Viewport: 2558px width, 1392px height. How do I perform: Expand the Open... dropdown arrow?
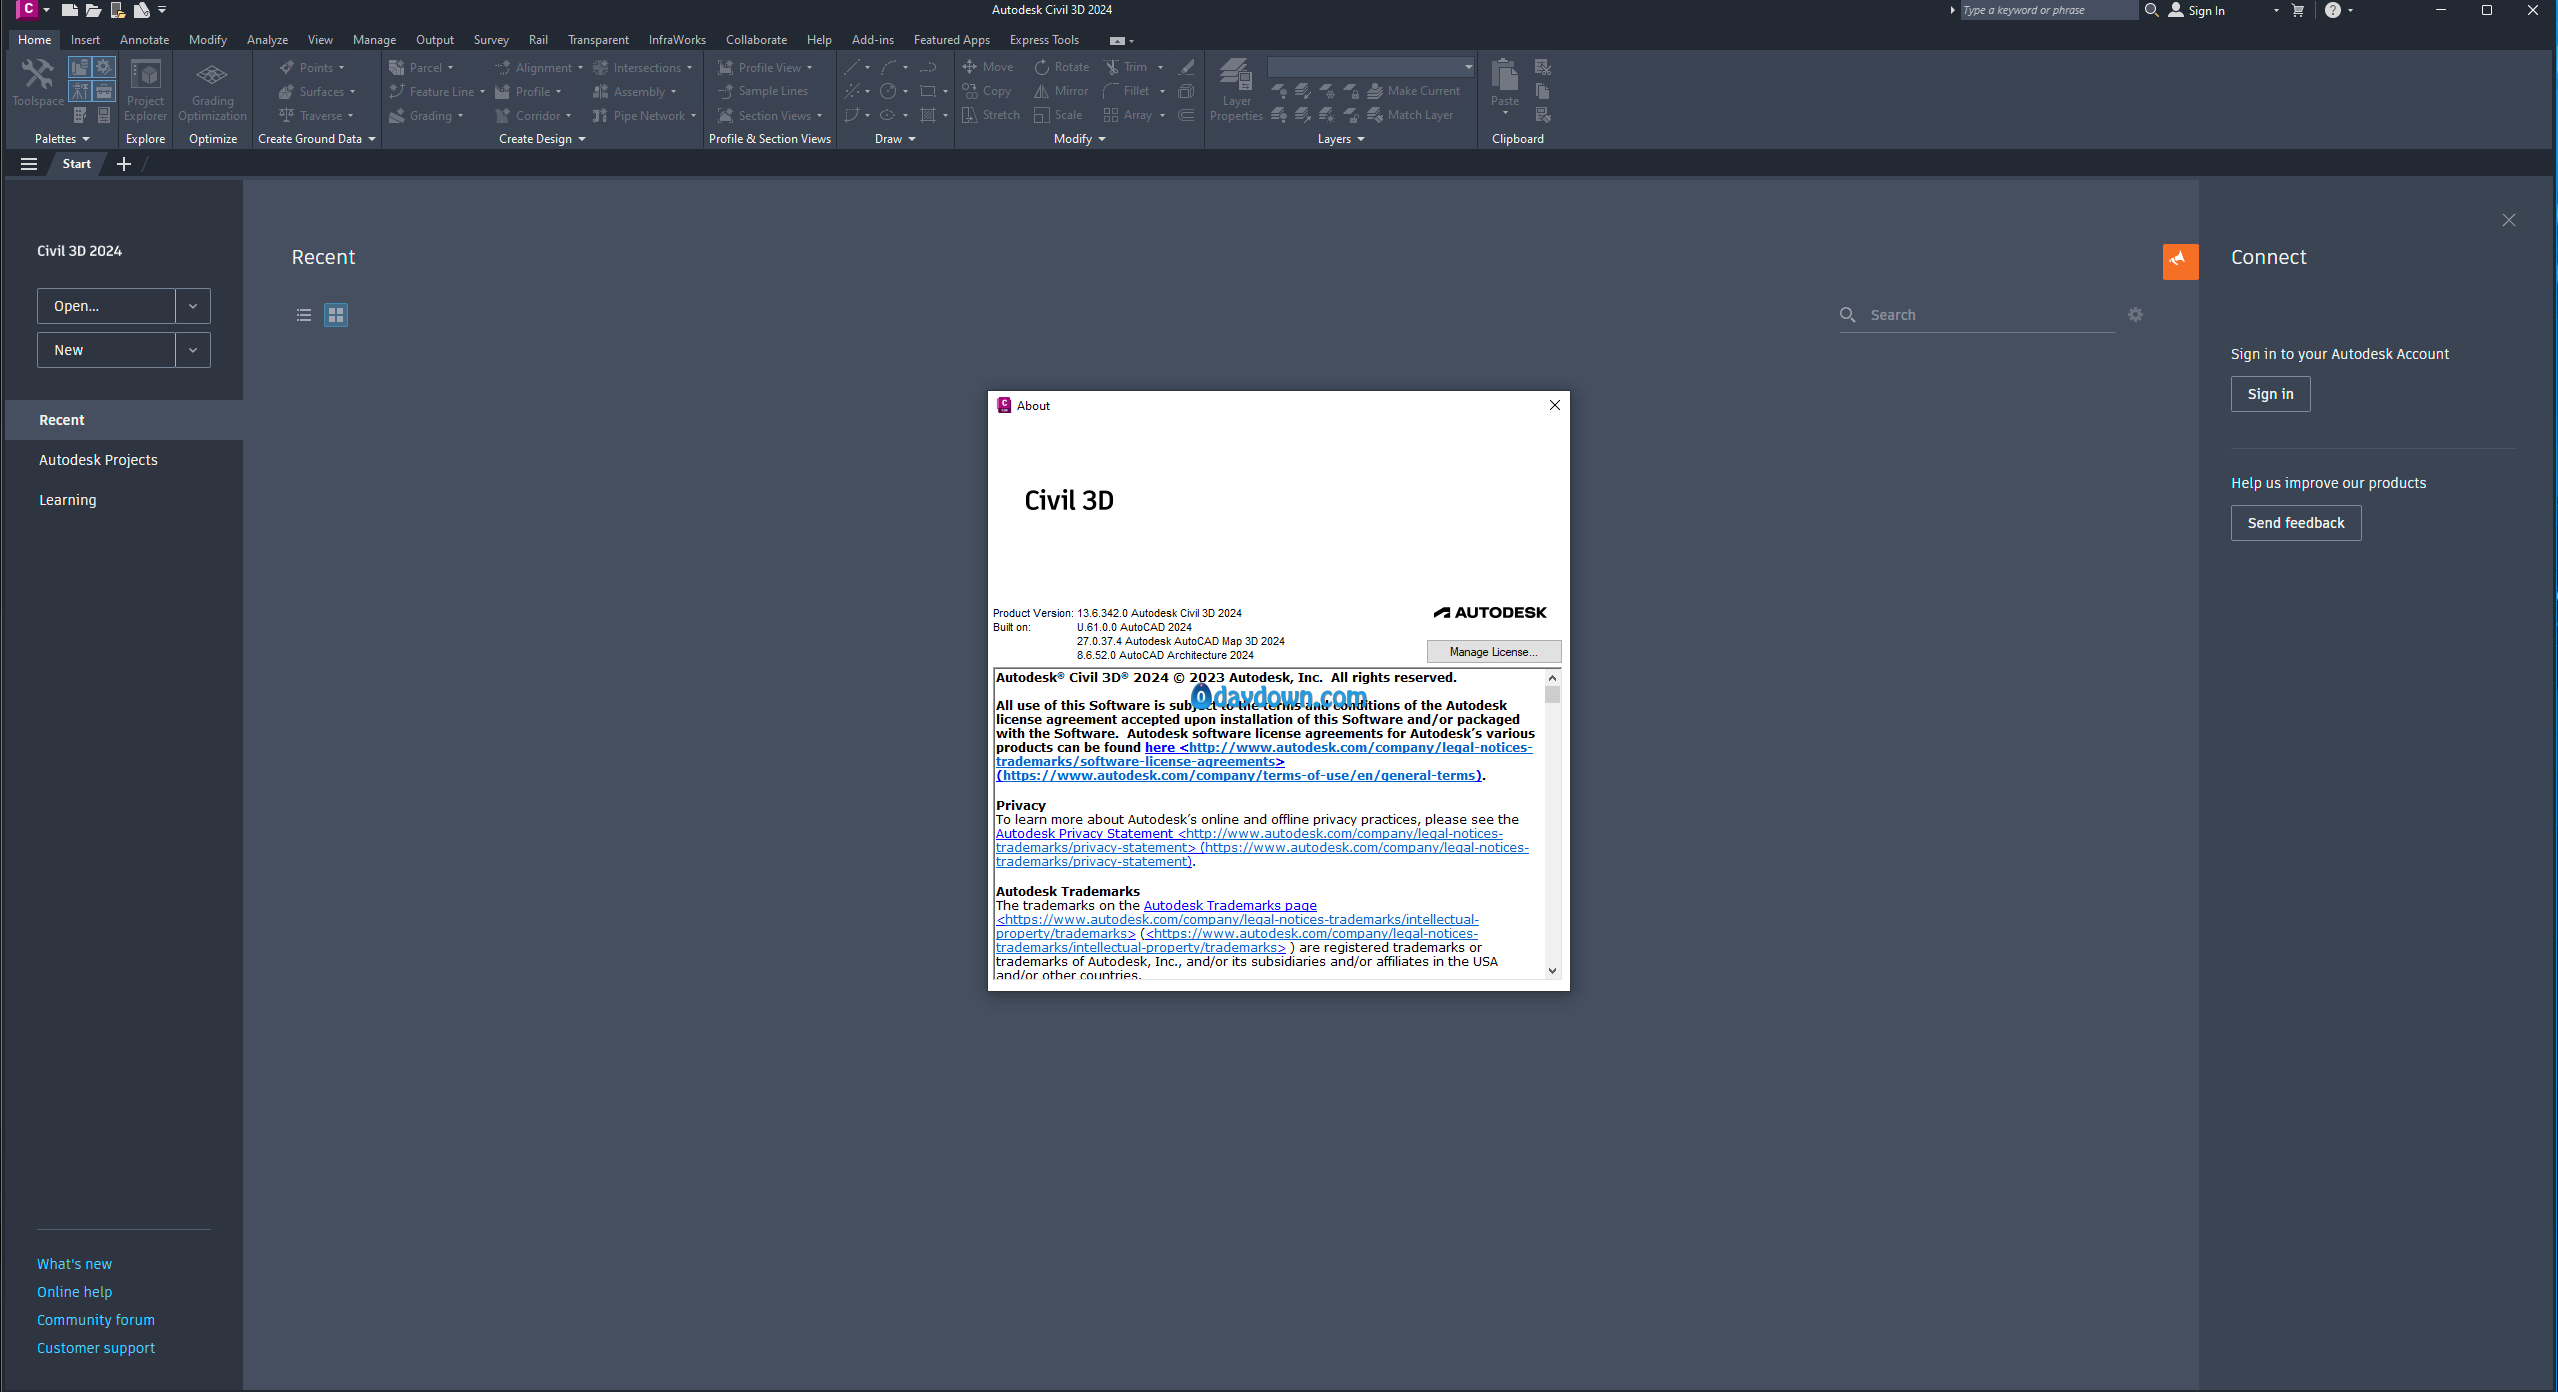click(193, 306)
